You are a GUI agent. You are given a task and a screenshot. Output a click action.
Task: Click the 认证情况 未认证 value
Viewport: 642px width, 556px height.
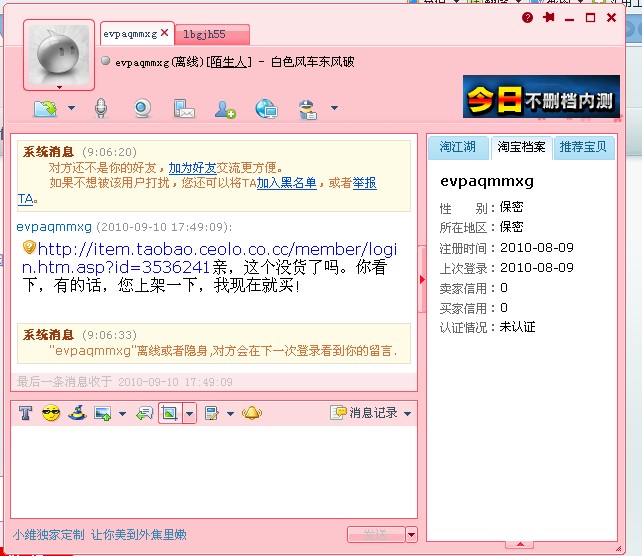click(518, 327)
